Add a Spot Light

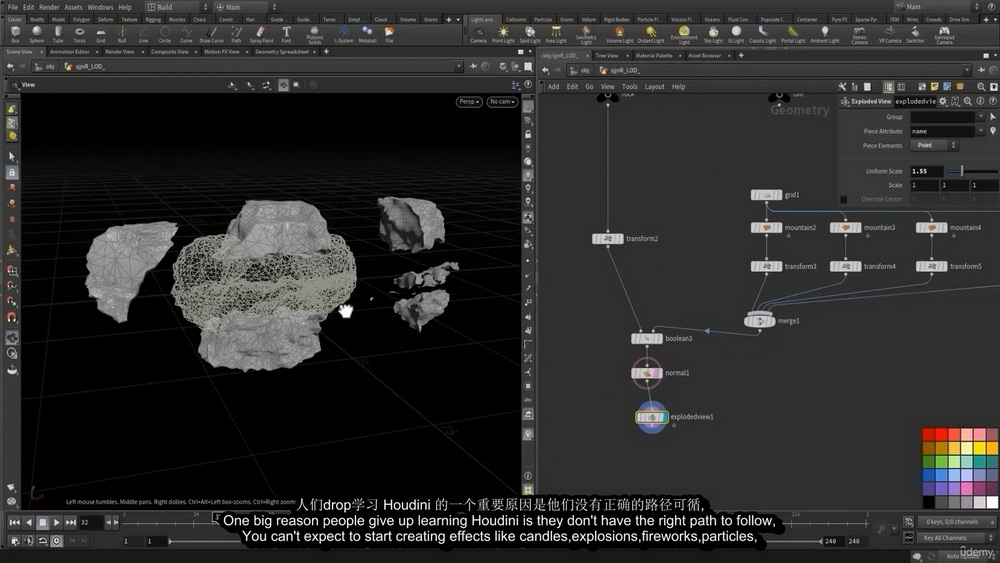click(x=530, y=34)
